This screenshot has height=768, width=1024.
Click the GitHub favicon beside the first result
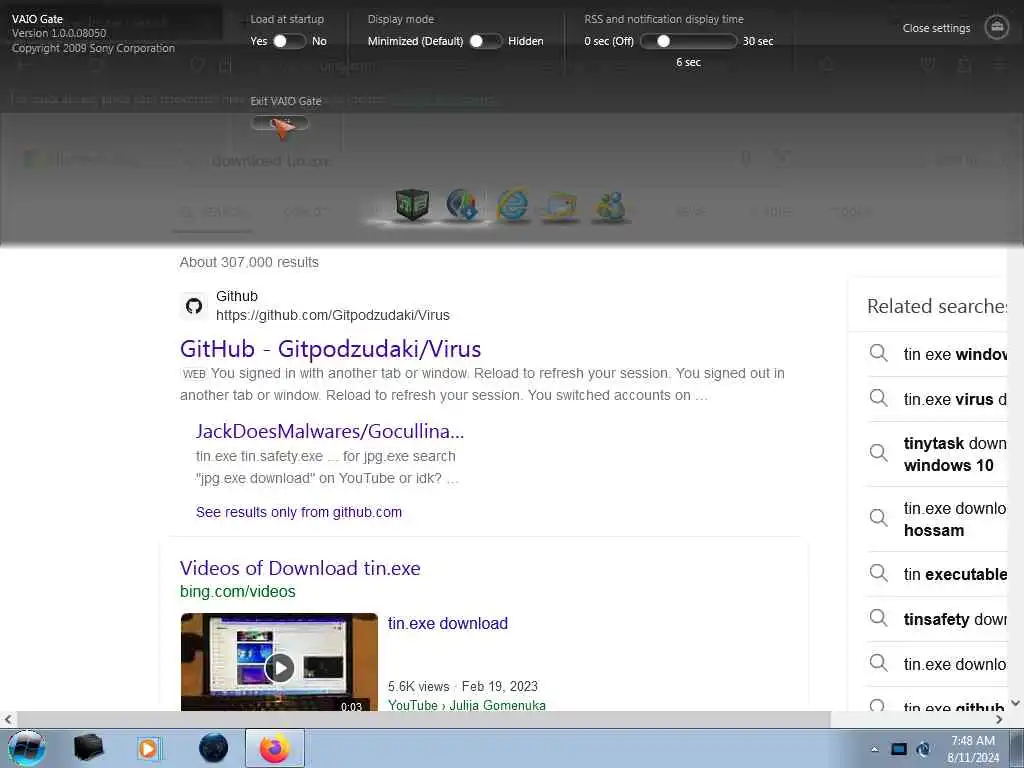point(194,306)
